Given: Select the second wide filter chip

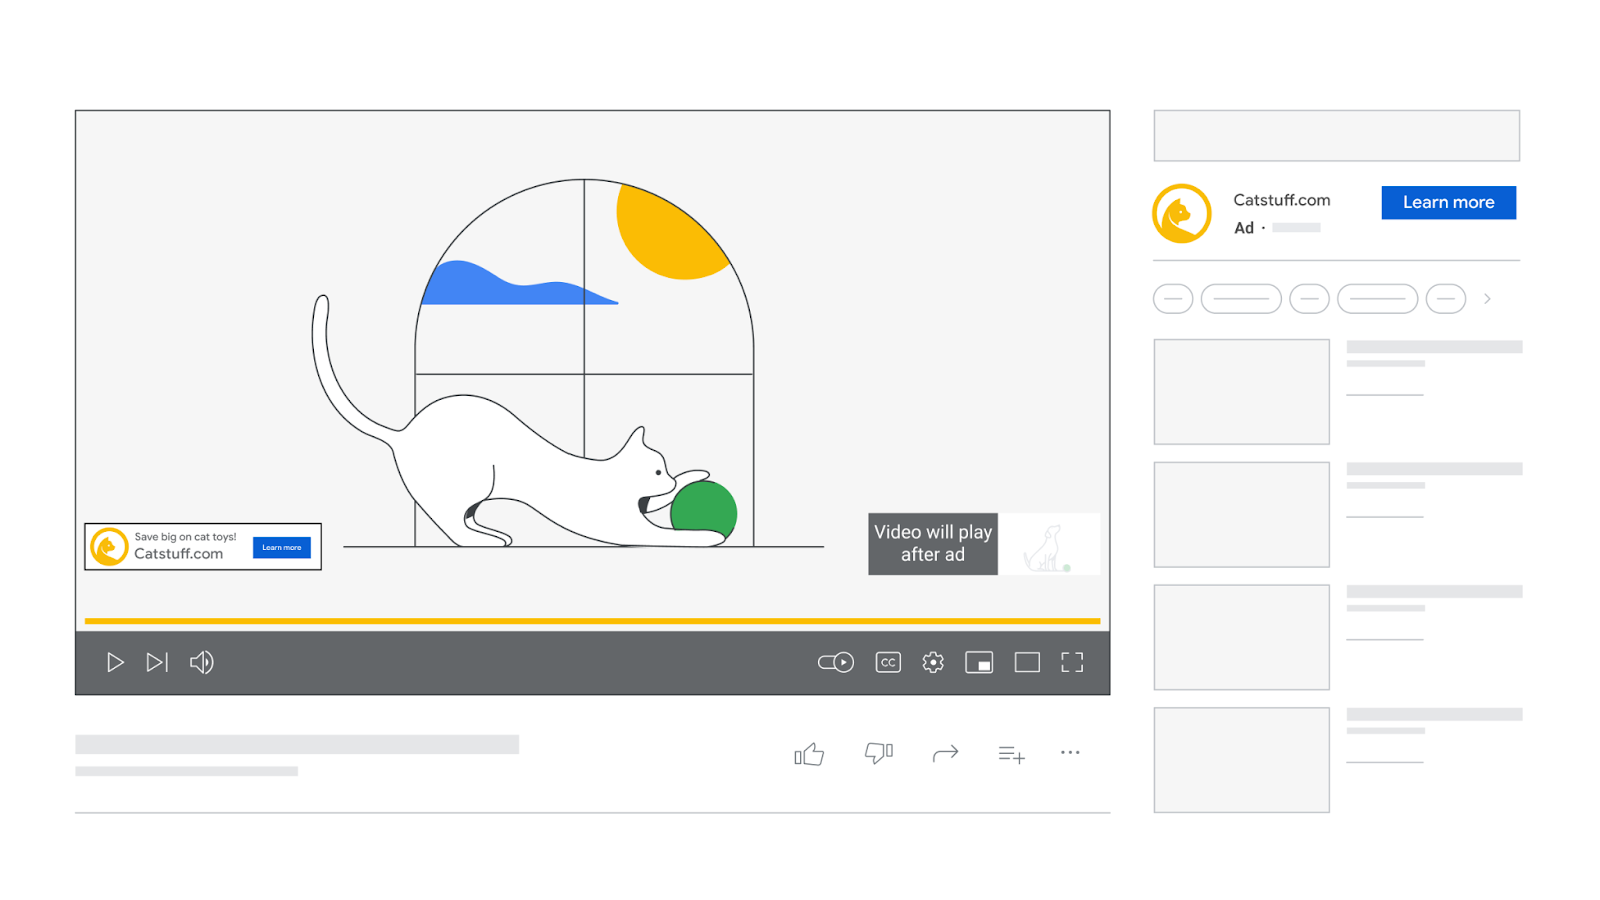Looking at the screenshot, I should [1241, 299].
